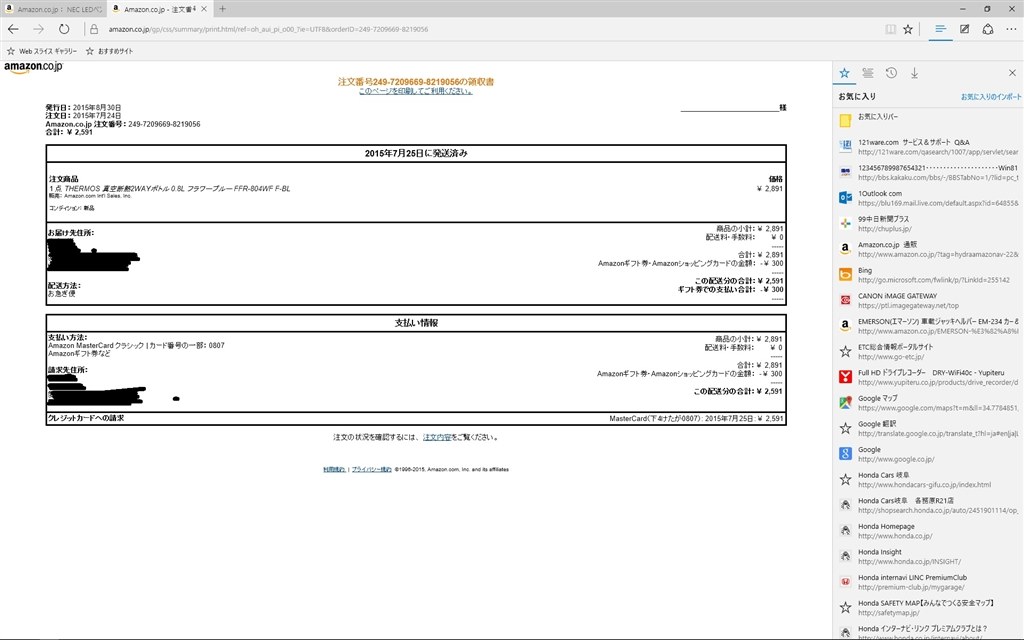Switch to Downloads arrow tab in hub
The height and width of the screenshot is (640, 1024).
(x=914, y=73)
